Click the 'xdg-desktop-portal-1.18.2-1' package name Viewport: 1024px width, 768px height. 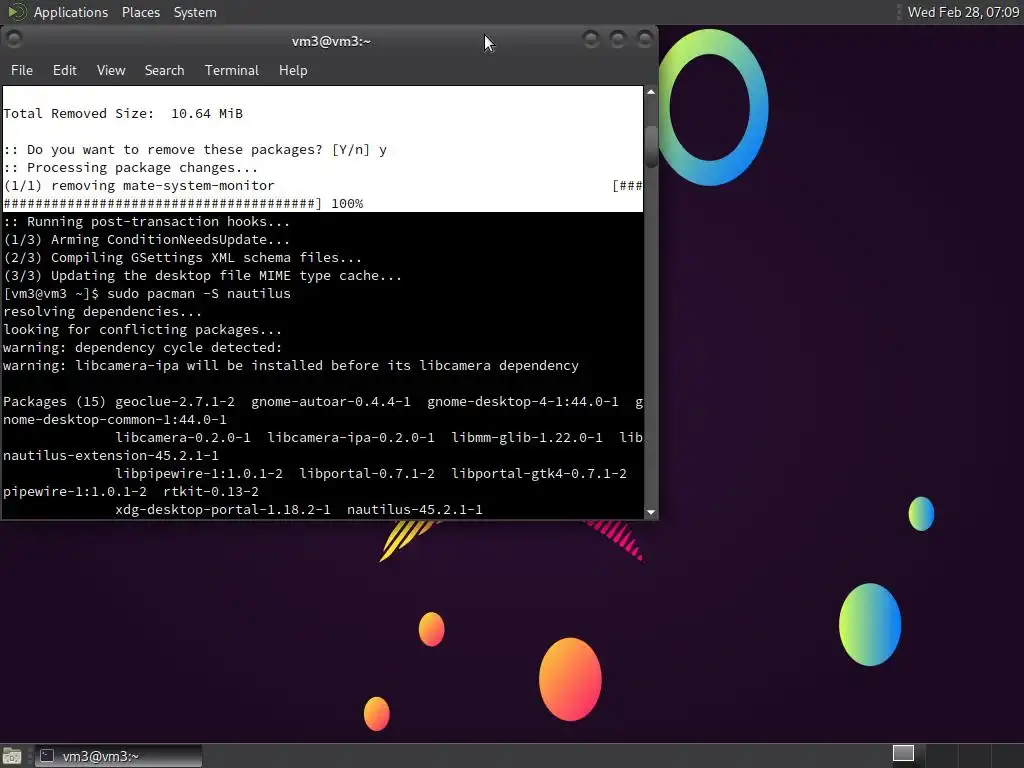pos(223,509)
